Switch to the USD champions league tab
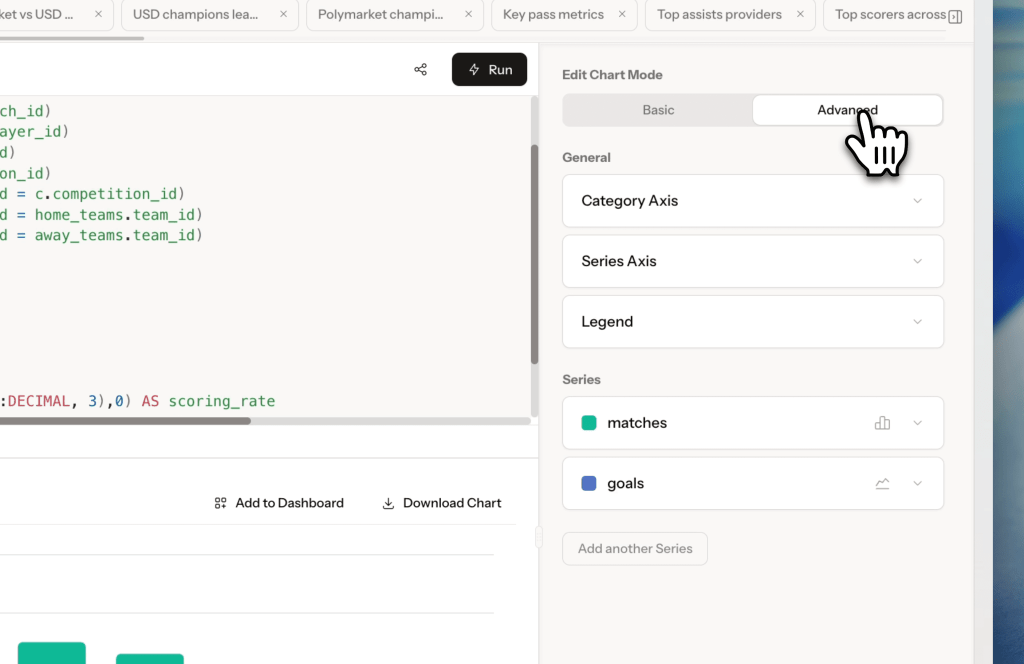Screen dimensions: 1024x664 tap(197, 15)
